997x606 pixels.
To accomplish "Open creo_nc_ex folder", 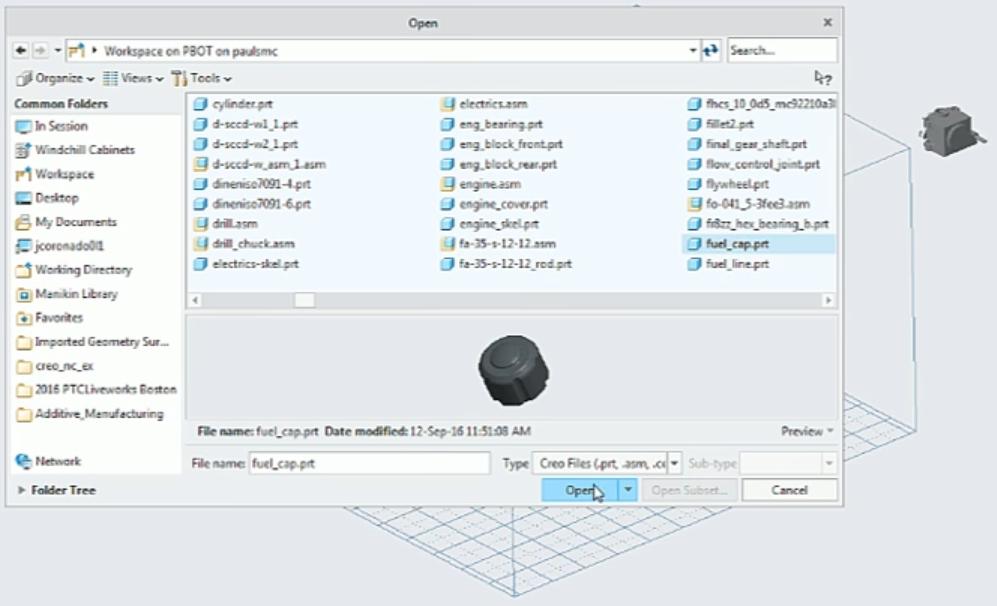I will [x=55, y=366].
